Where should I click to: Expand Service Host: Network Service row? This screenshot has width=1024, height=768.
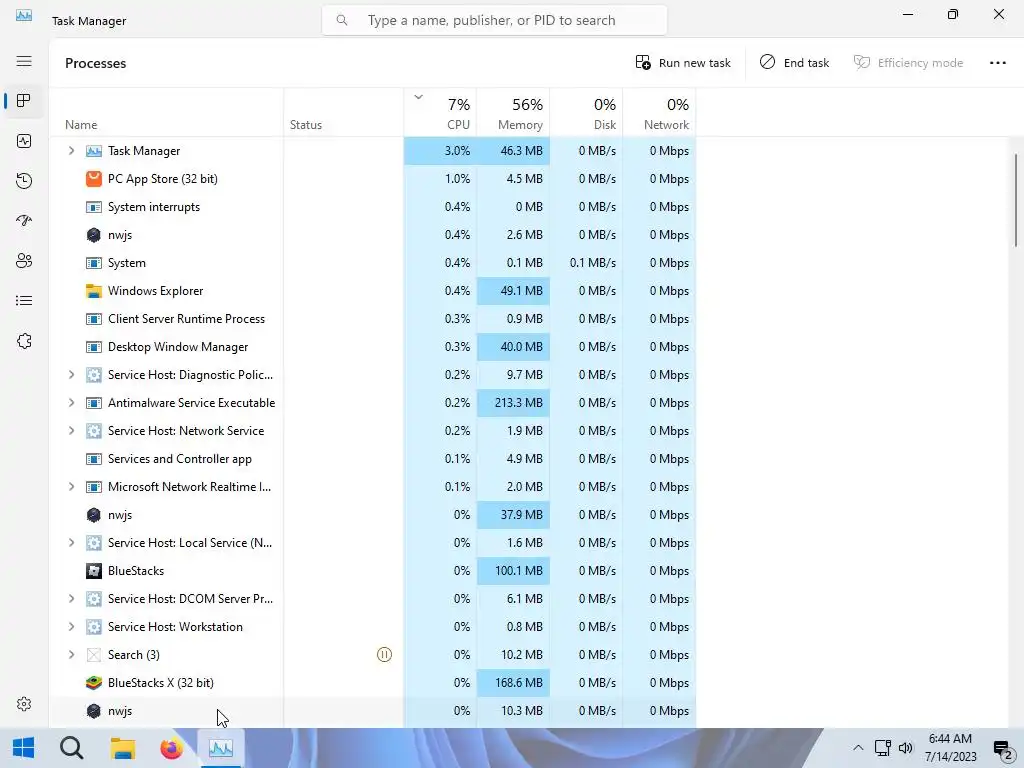(x=71, y=431)
